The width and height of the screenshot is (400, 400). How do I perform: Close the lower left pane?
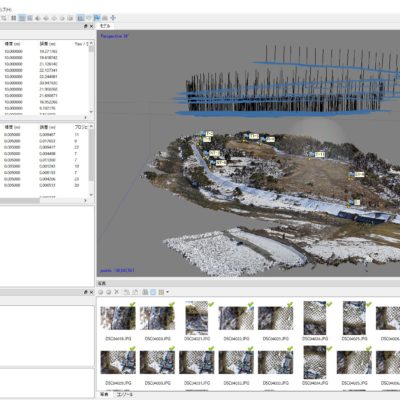(91, 292)
